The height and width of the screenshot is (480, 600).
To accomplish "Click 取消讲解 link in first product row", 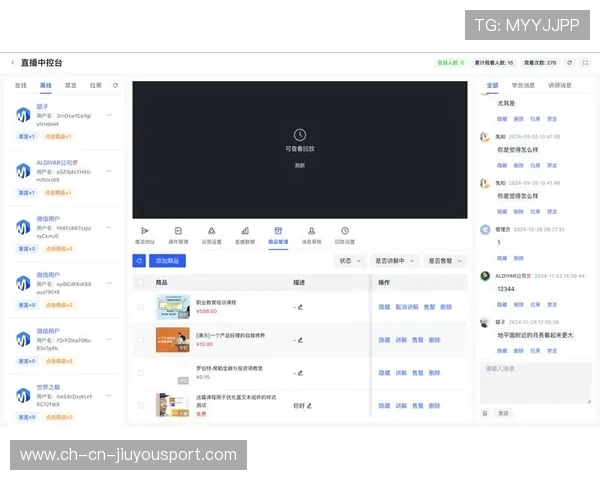I will pos(407,307).
